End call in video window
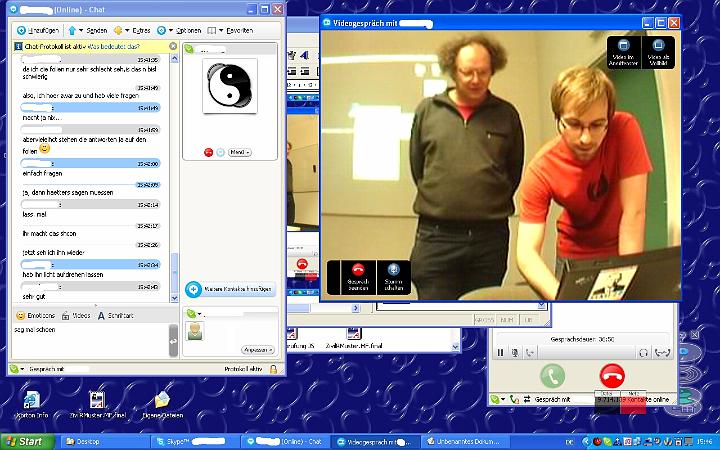Screen dimensions: 720x450 [x=358, y=277]
